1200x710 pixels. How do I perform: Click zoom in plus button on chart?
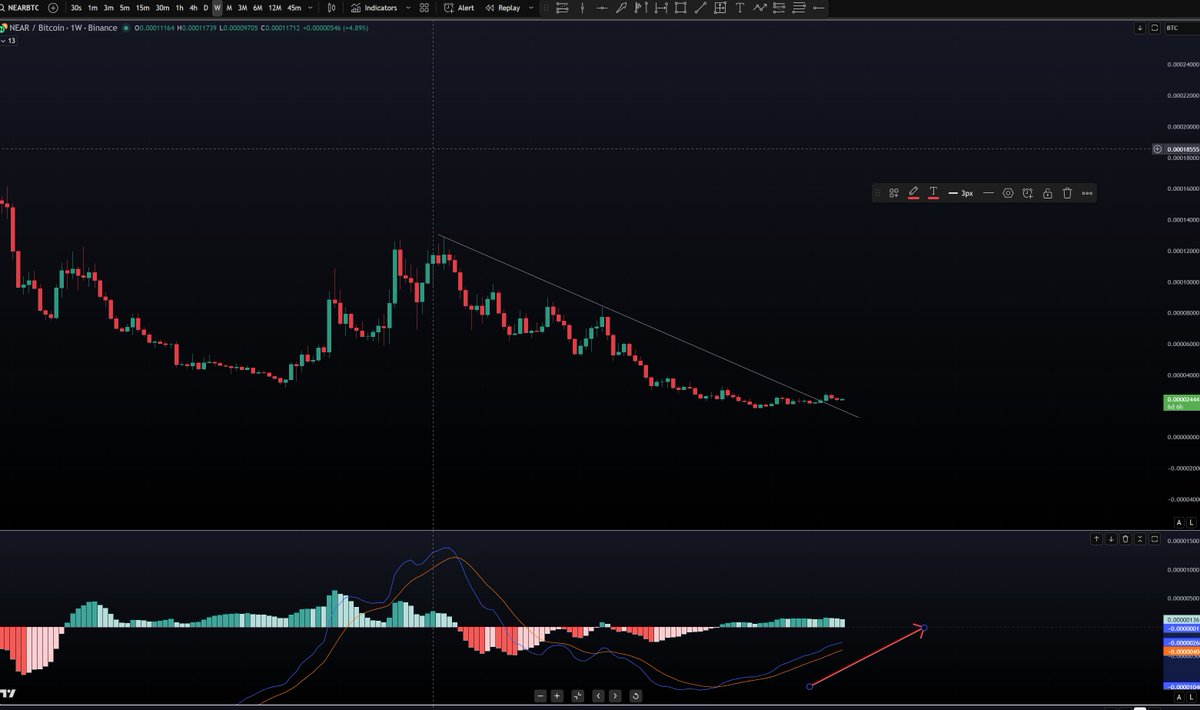pos(557,695)
